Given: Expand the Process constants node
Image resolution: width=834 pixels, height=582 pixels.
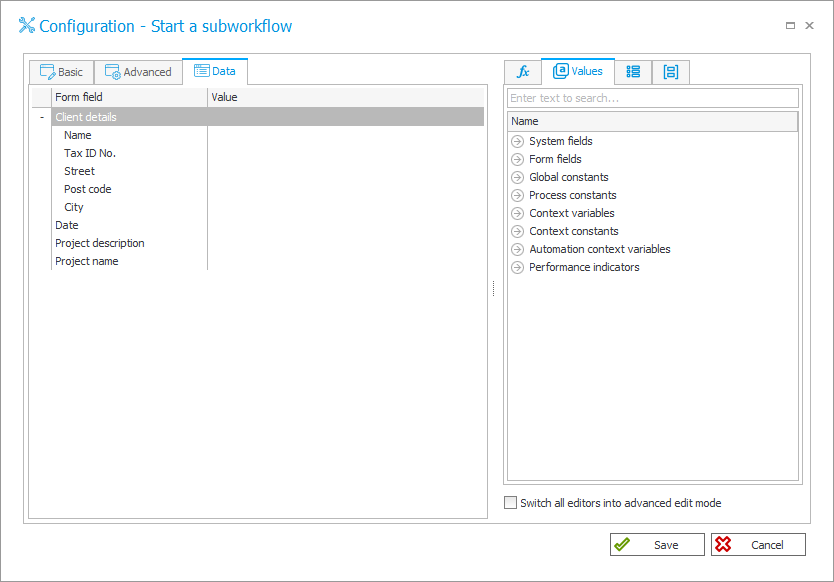Looking at the screenshot, I should pyautogui.click(x=517, y=196).
